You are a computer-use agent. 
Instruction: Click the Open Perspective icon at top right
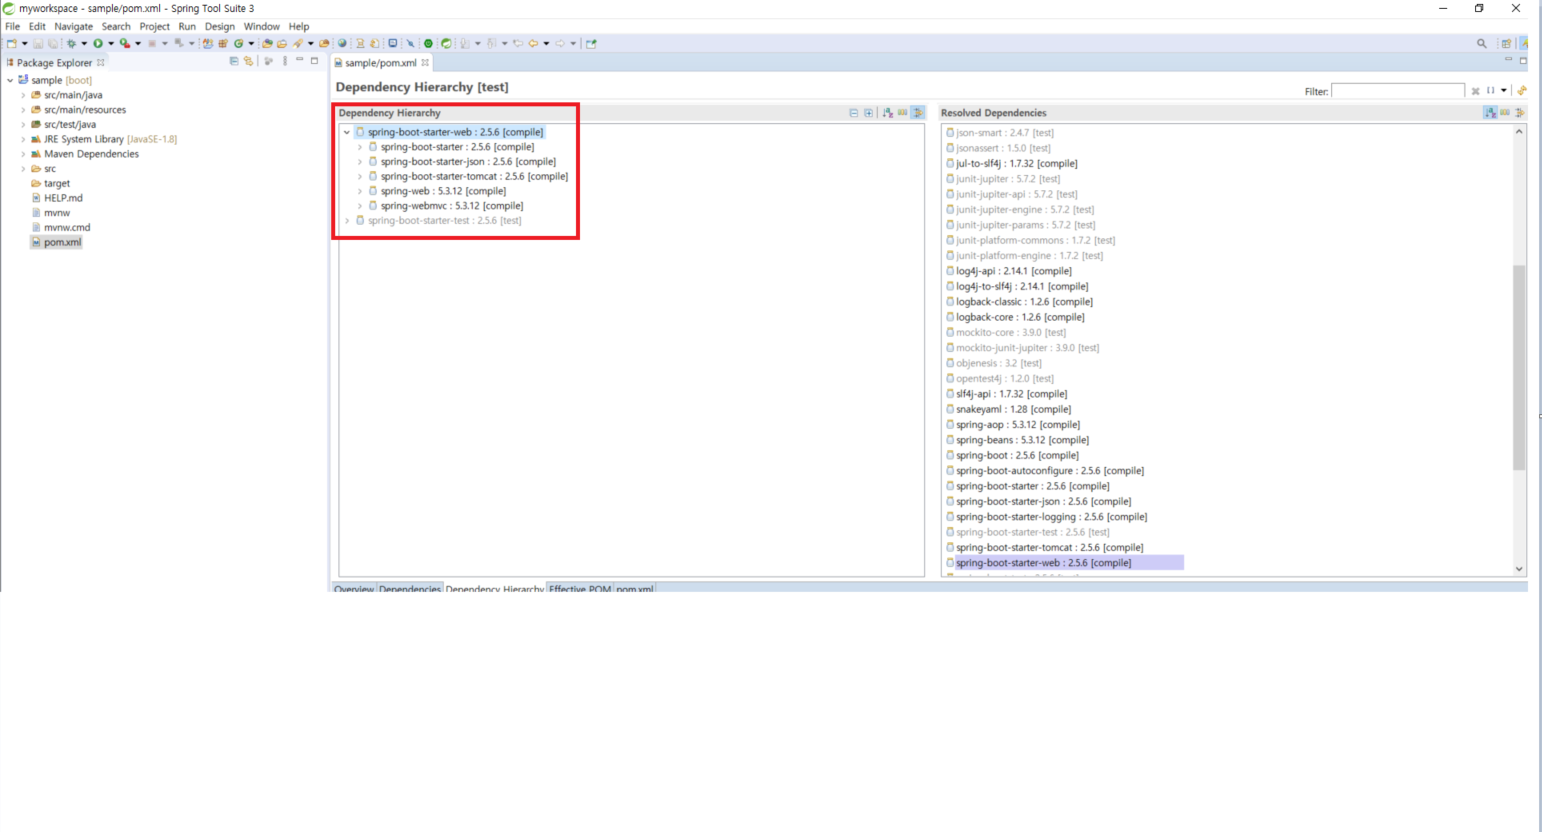[1506, 43]
